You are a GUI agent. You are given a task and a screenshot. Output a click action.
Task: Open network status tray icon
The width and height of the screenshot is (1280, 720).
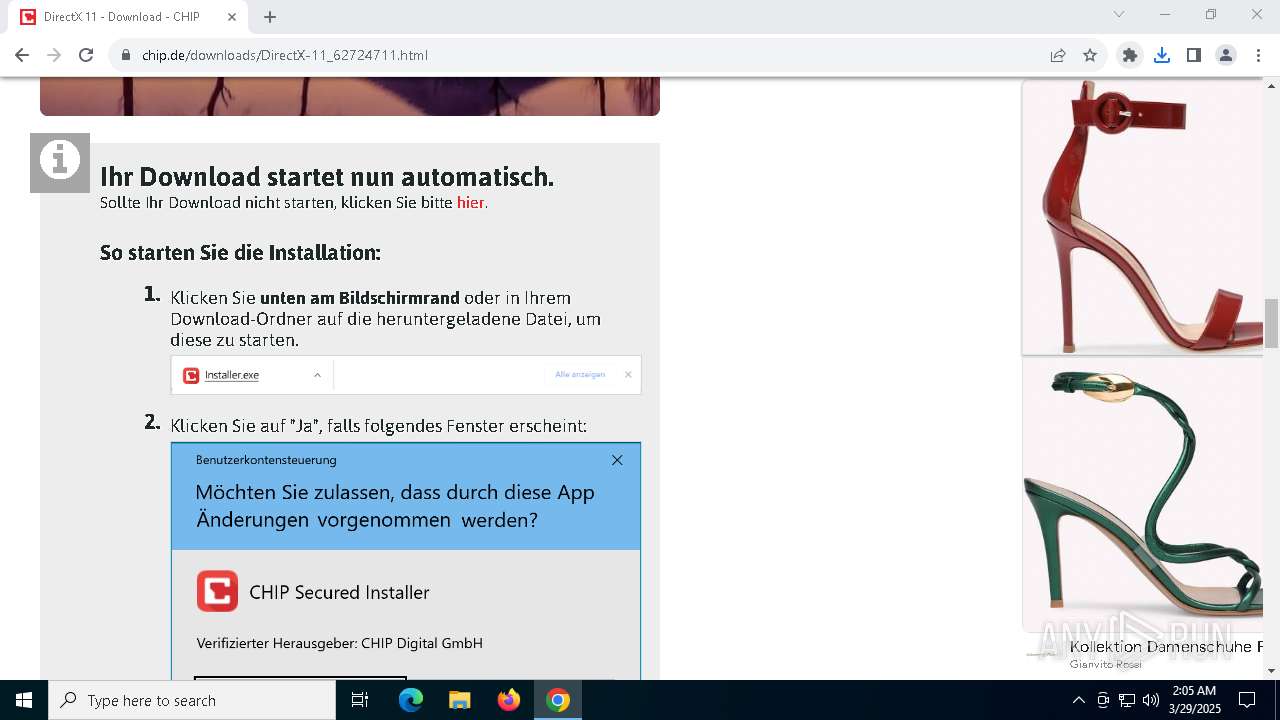[x=1127, y=700]
